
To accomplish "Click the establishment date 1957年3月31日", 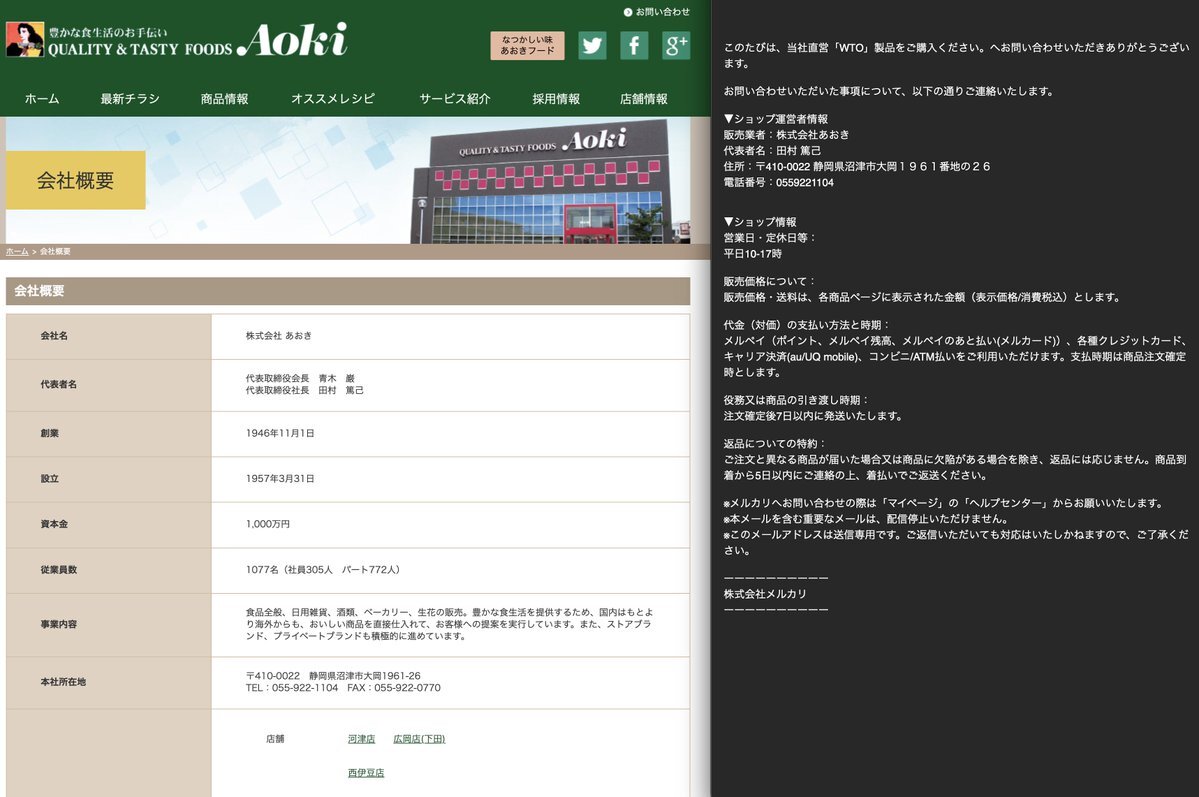I will (x=280, y=479).
